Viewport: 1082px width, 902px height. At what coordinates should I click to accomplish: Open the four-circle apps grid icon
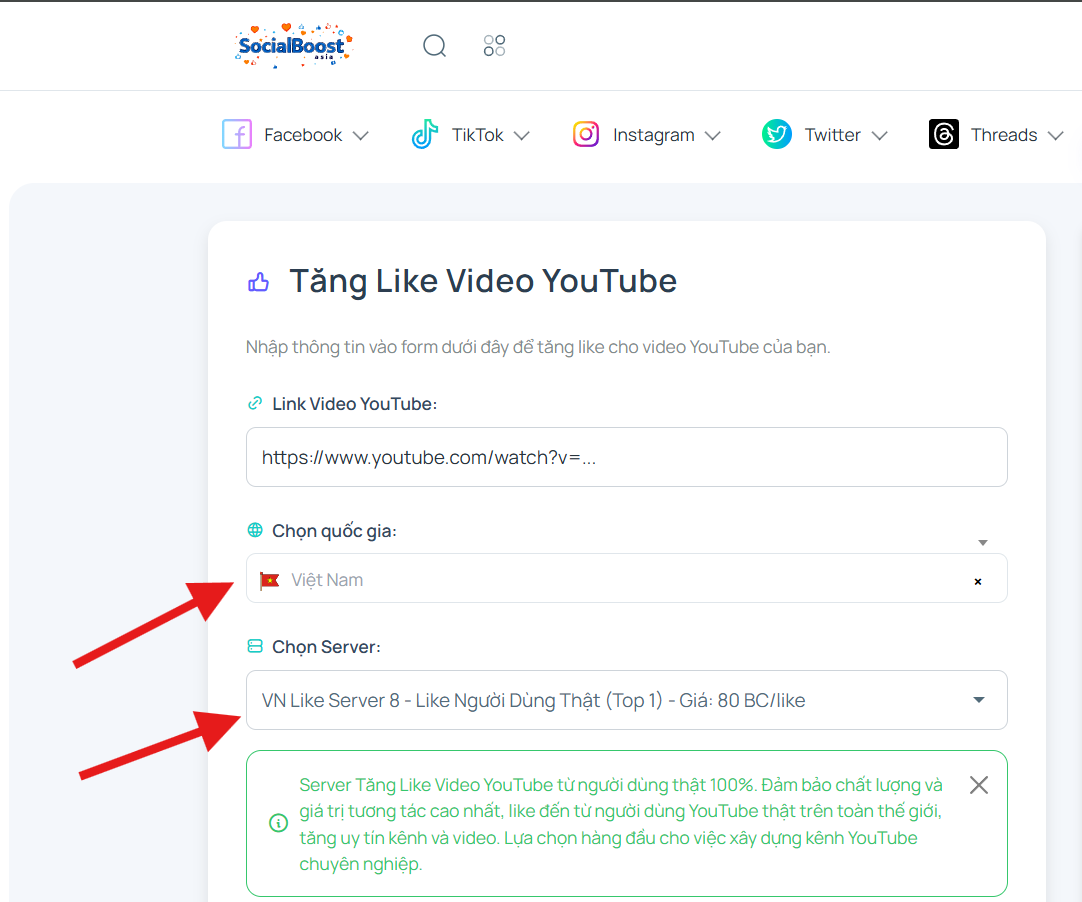[494, 46]
